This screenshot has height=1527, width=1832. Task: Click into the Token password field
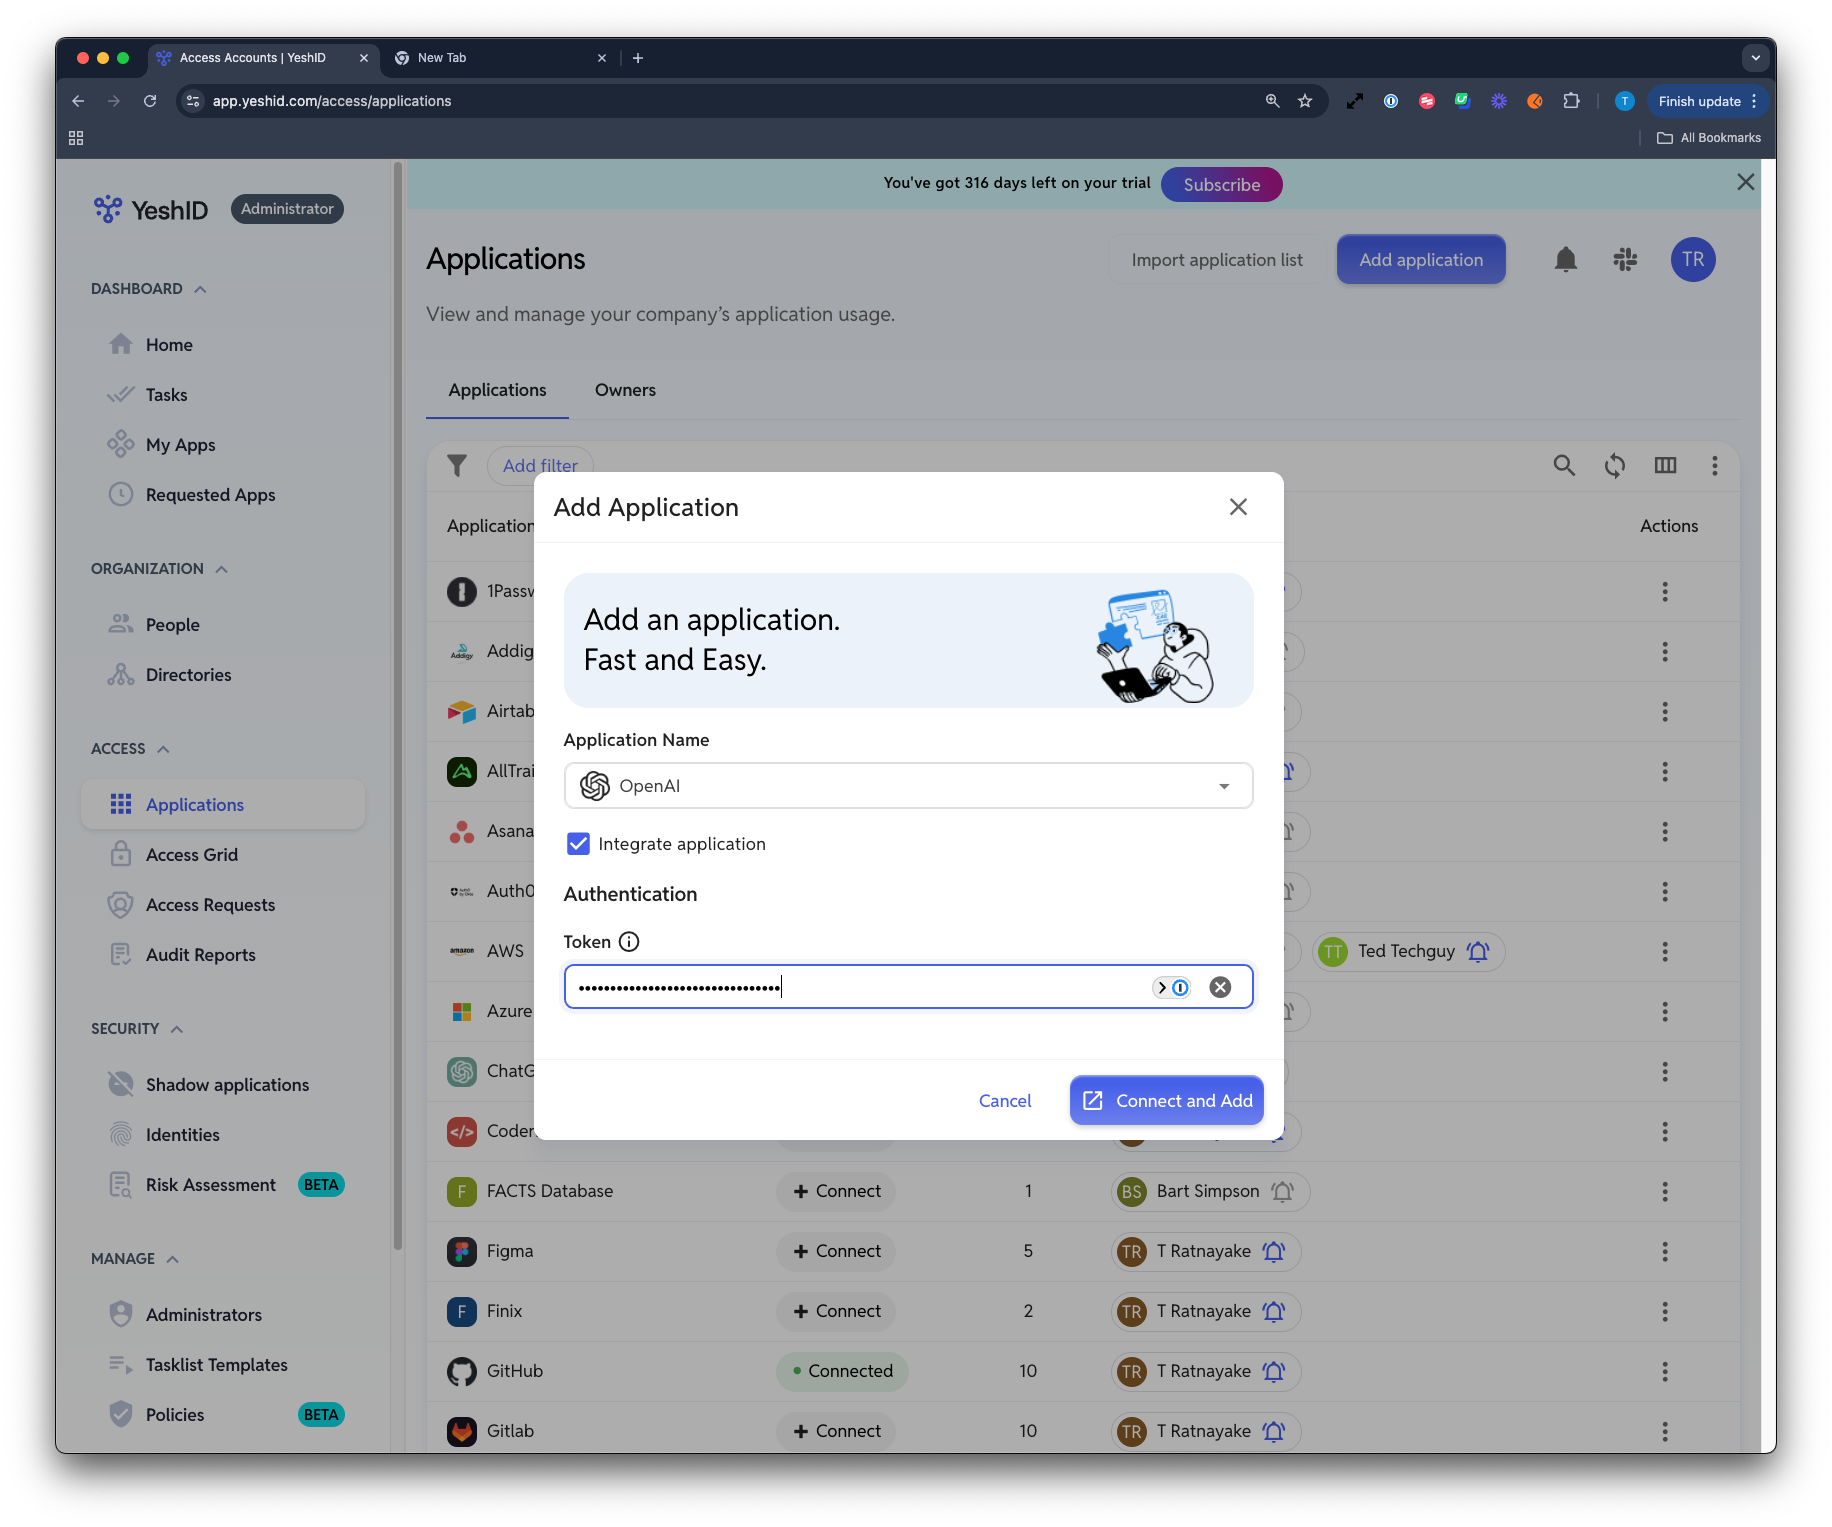(x=860, y=988)
